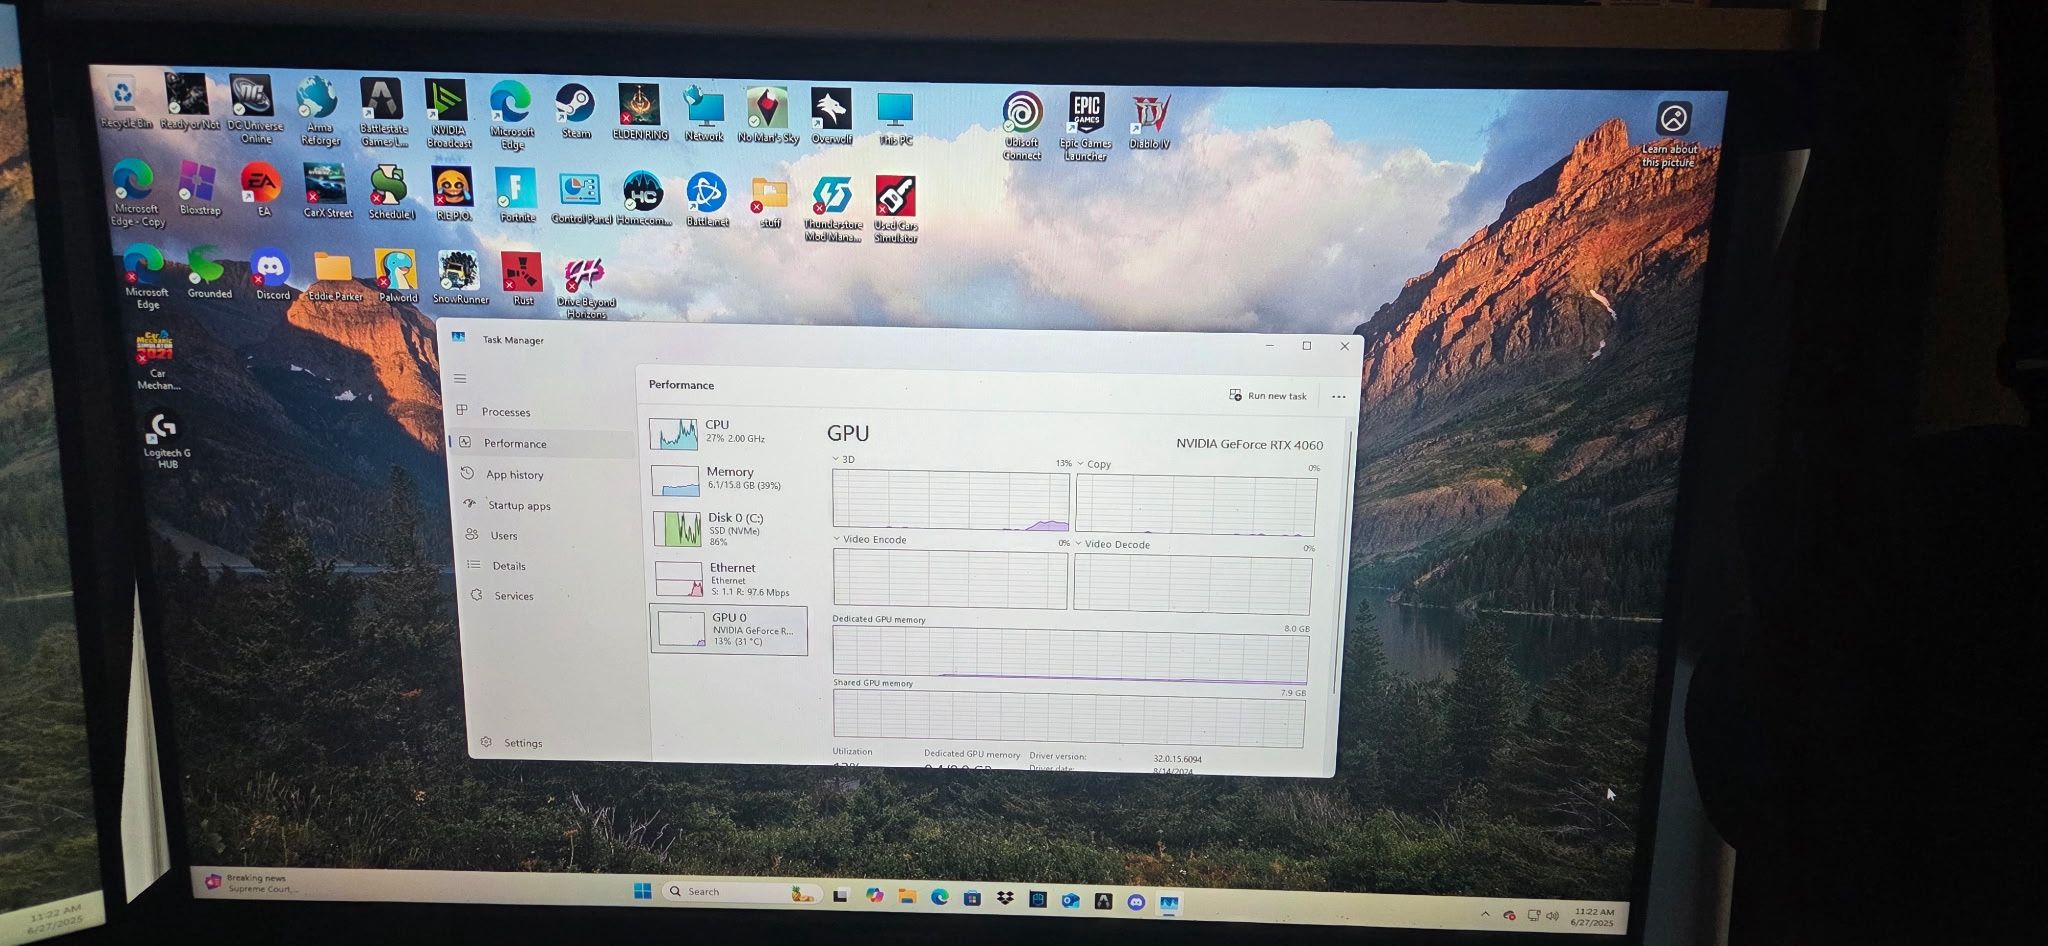Select the NVIDIA Broadcast desktop icon
2048x946 pixels.
(x=448, y=114)
